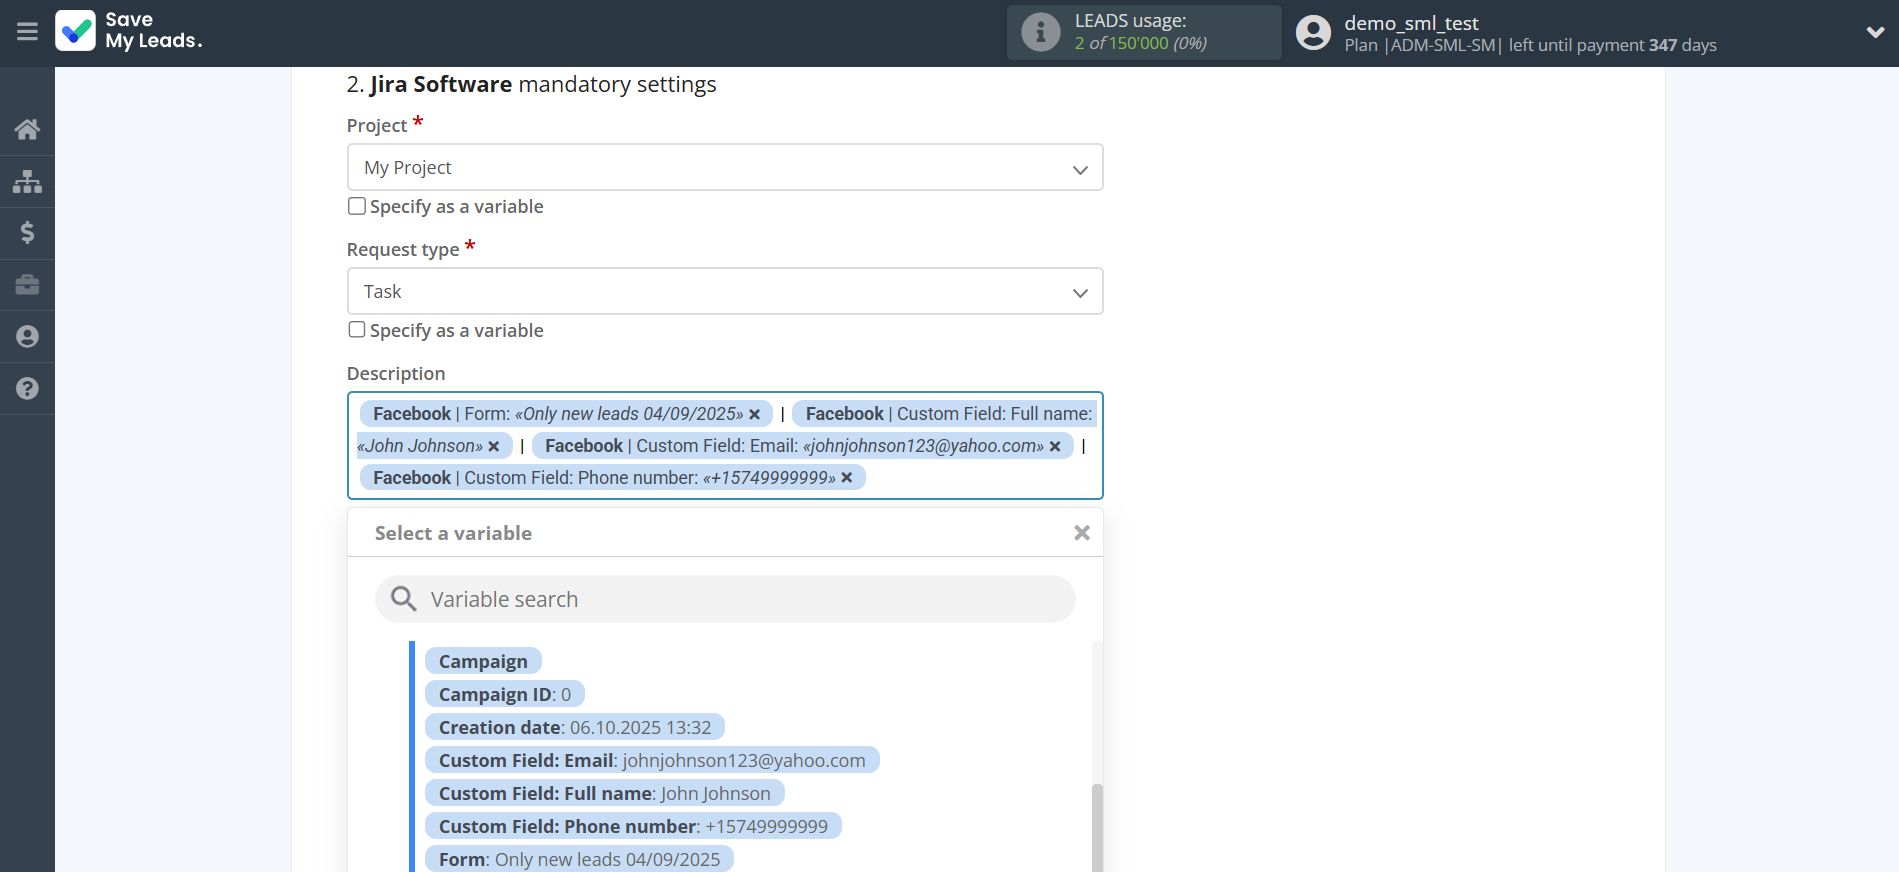Select Custom Field: Email variable

tap(651, 760)
